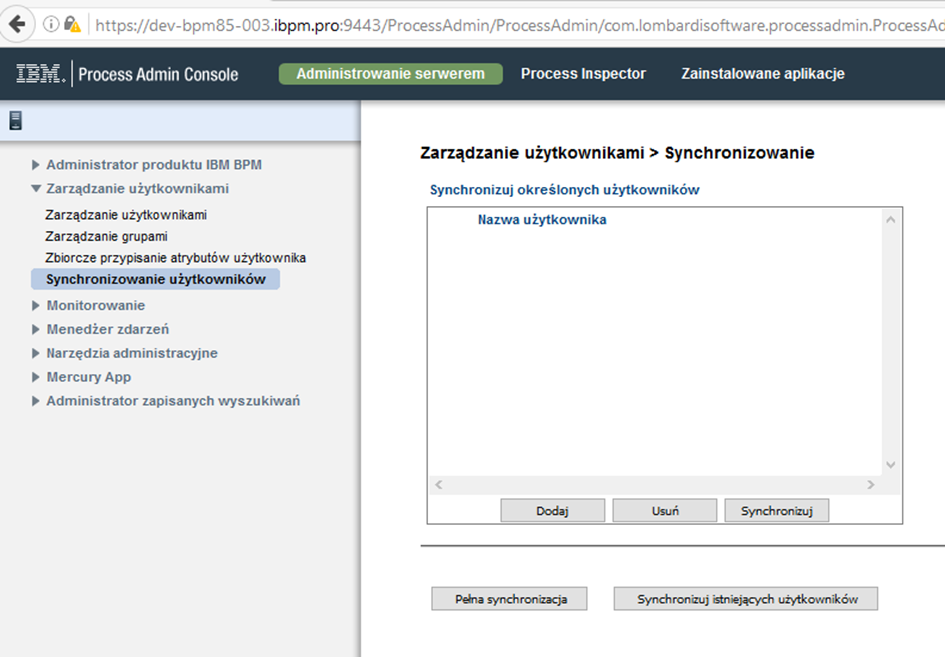The image size is (945, 657).
Task: Collapse the Zarządzanie użytkownikami section
Action: (36, 189)
